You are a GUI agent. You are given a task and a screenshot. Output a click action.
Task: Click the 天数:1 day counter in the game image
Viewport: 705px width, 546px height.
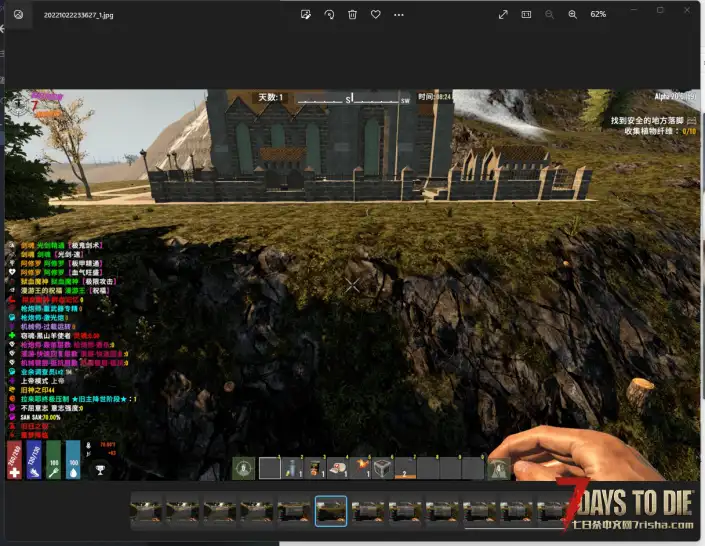pyautogui.click(x=271, y=97)
